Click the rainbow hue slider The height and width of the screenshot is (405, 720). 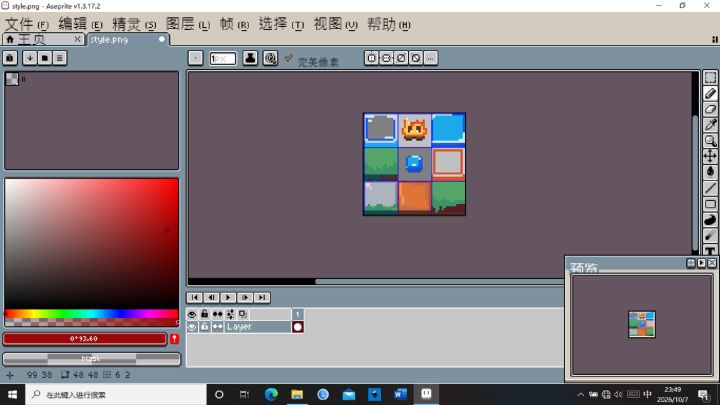[x=91, y=314]
